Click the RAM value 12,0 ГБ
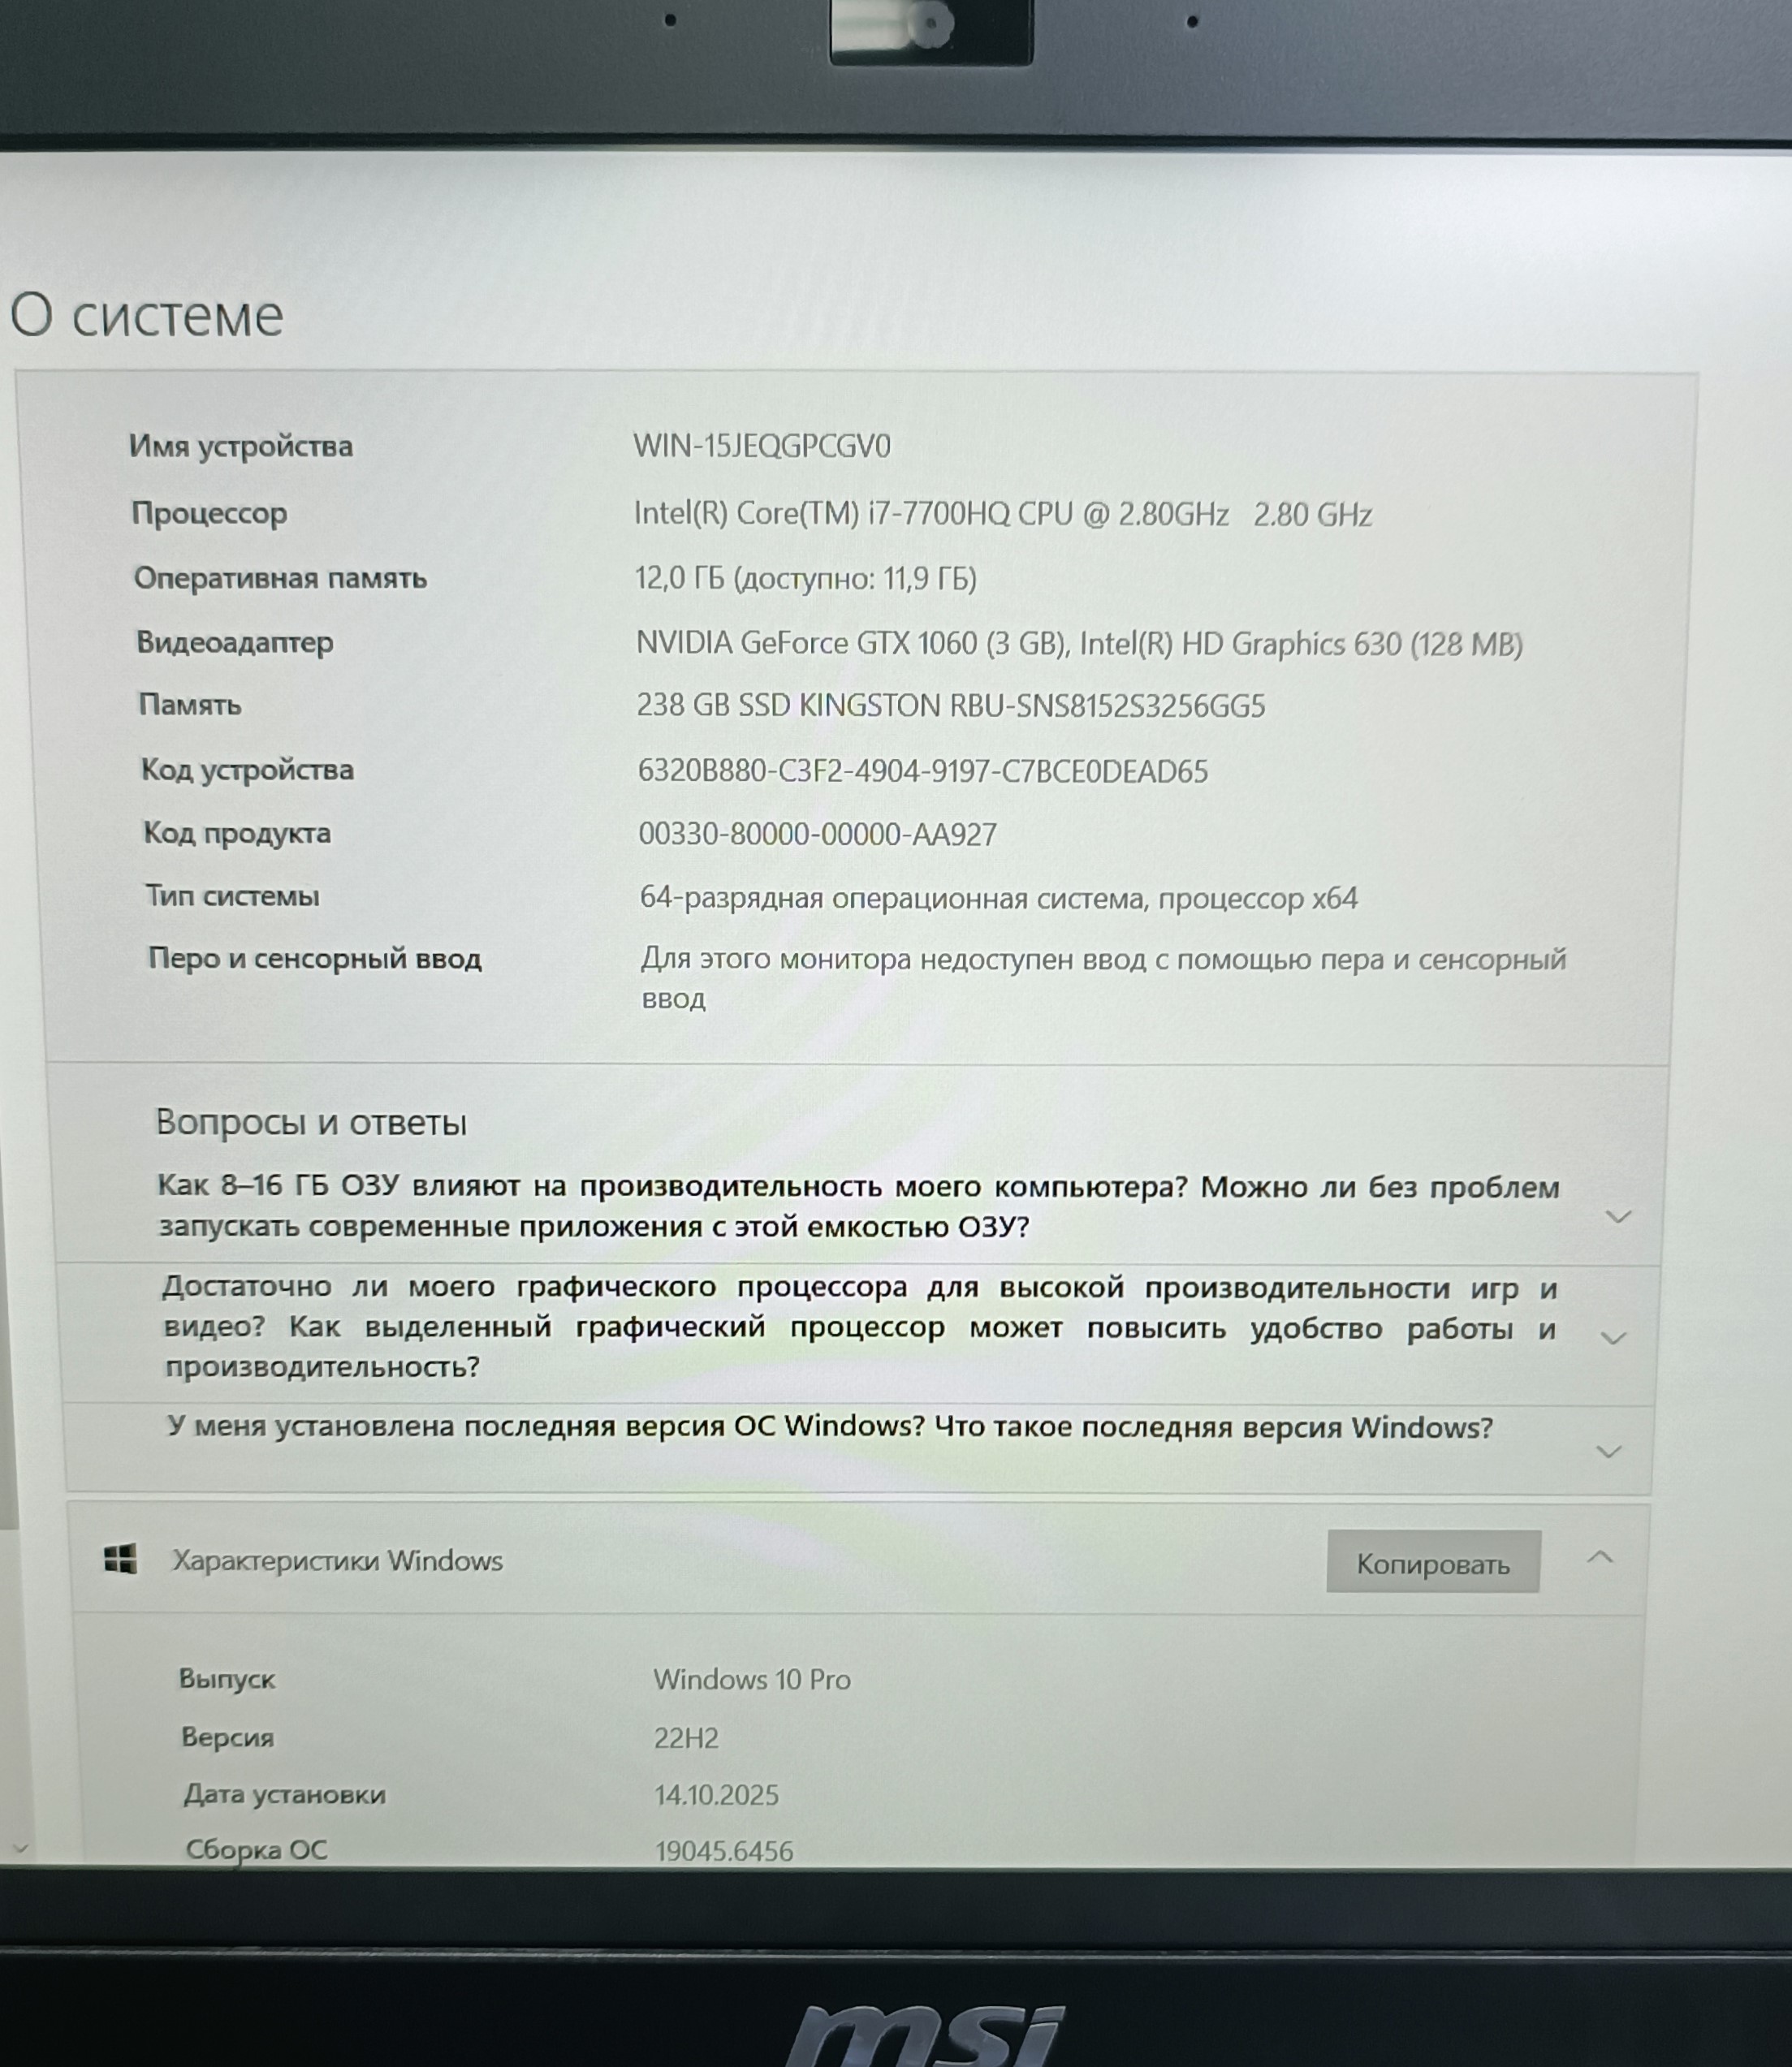The height and width of the screenshot is (2067, 1792). [x=806, y=578]
